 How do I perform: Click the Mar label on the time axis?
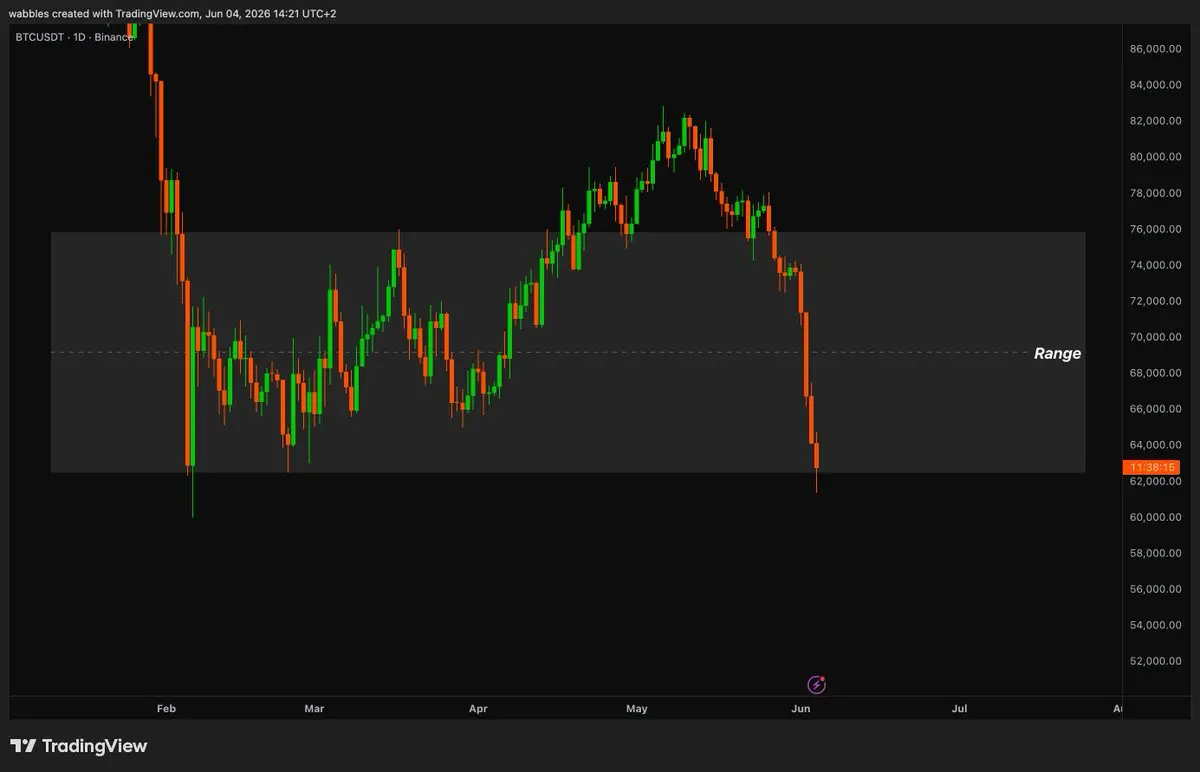[x=314, y=709]
